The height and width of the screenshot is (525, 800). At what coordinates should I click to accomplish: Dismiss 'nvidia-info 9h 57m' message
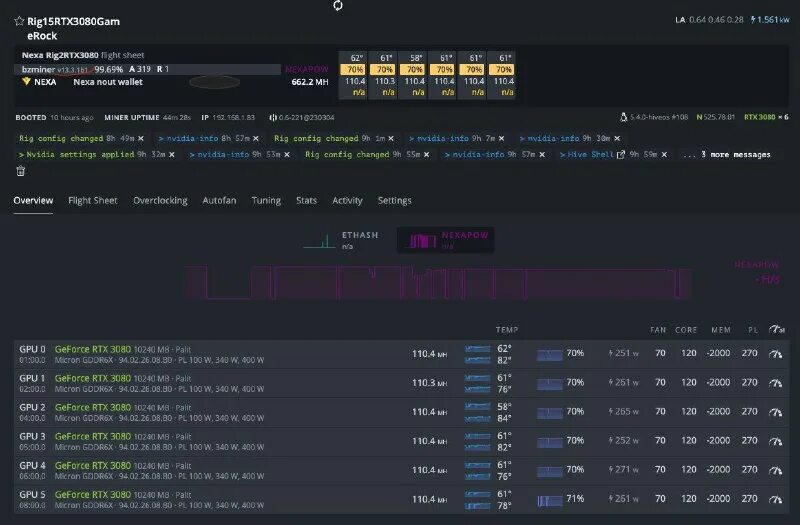[x=542, y=155]
